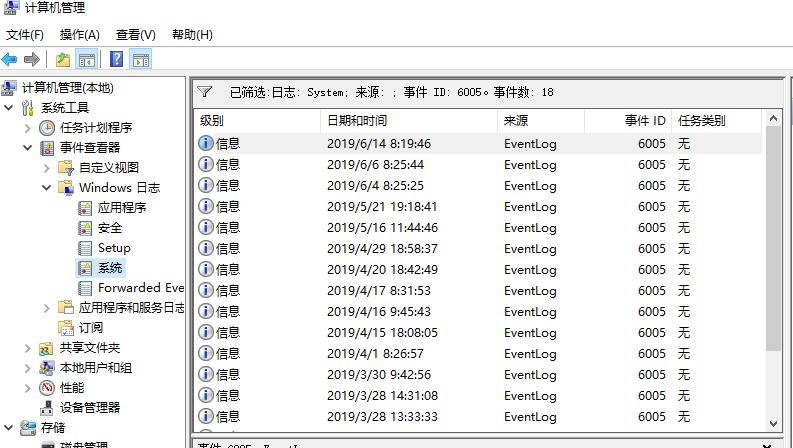Click the Windows 日志 folder icon

click(x=66, y=188)
